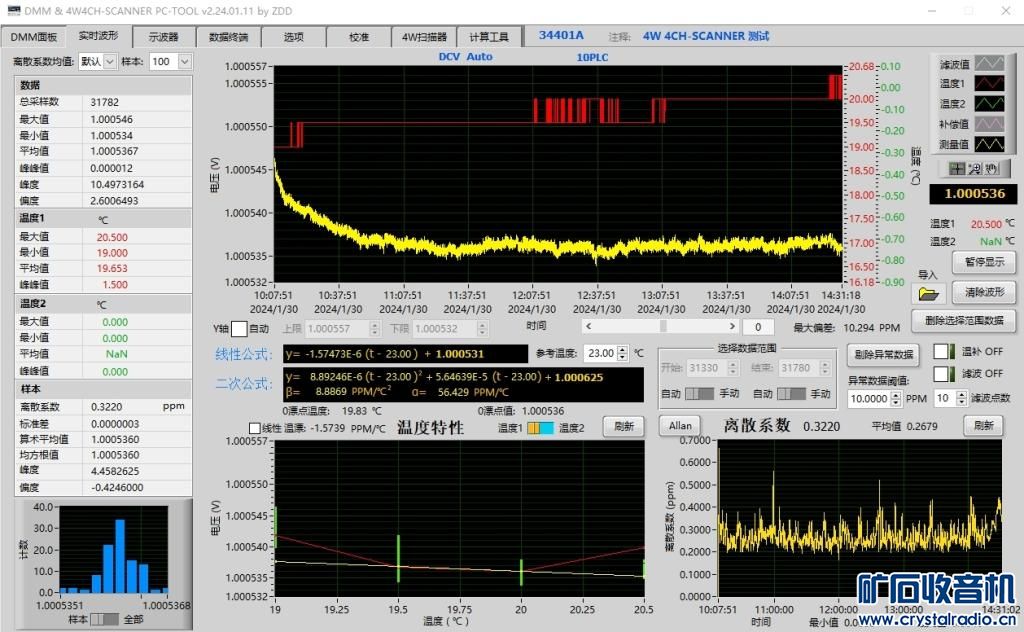1024x632 pixels.
Task: Minimize the DMM PC-TOOL window
Action: click(x=933, y=11)
